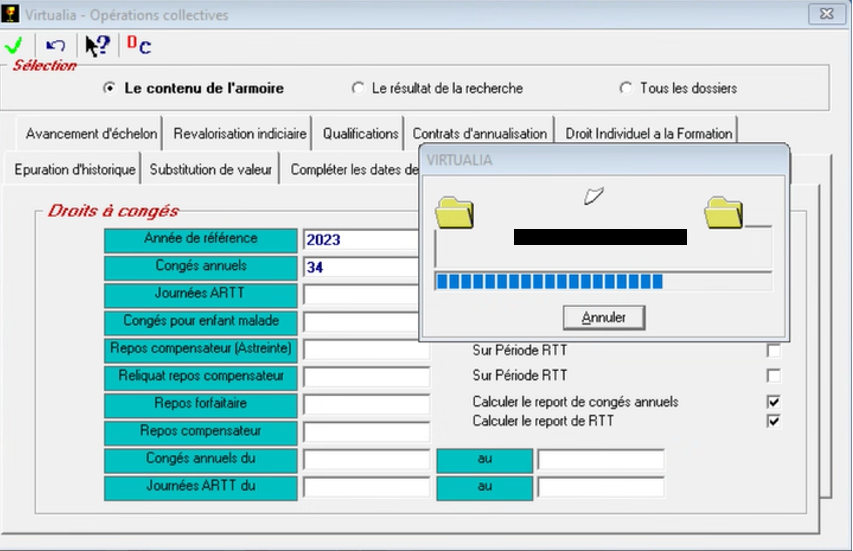
Task: Toggle "Calculer le report de RTT" checkbox
Action: 773,421
